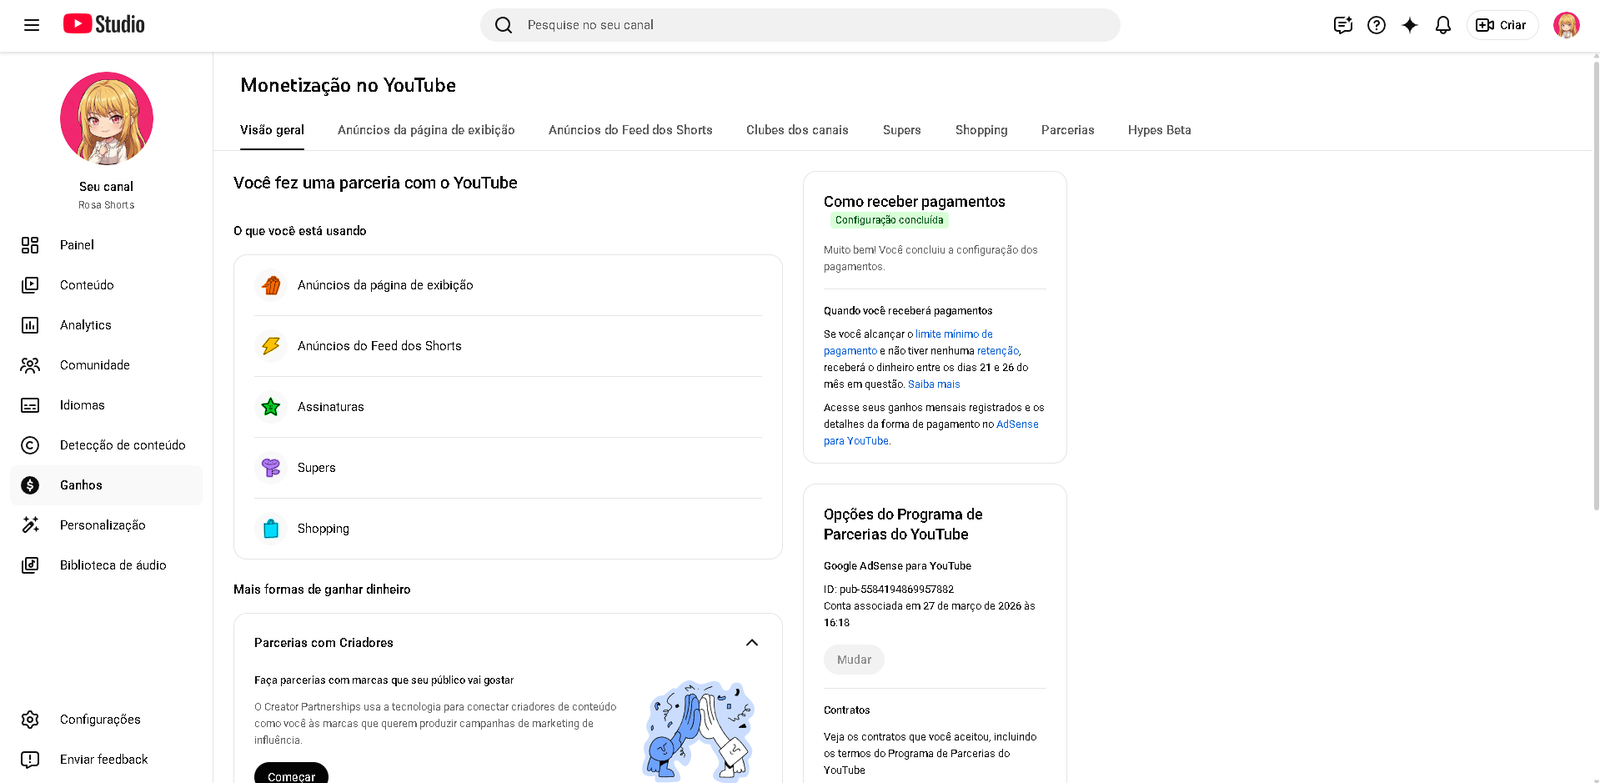Click the Shopping bag icon
This screenshot has width=1600, height=783.
[271, 529]
